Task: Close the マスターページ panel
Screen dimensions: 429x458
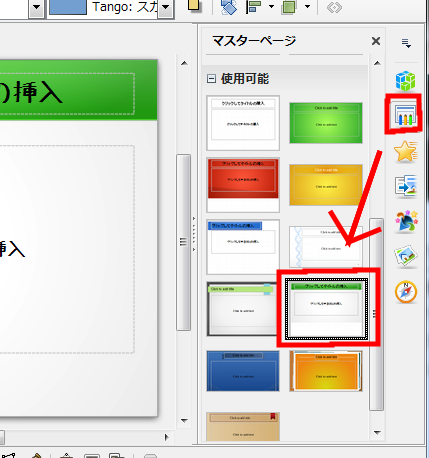Action: pyautogui.click(x=376, y=41)
